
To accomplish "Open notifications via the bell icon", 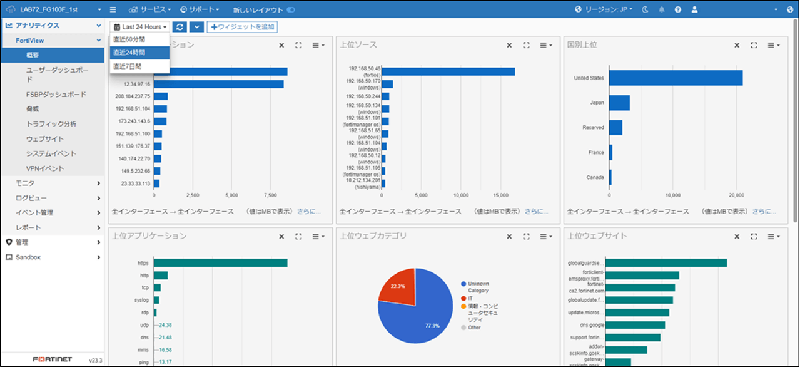I will [x=662, y=9].
